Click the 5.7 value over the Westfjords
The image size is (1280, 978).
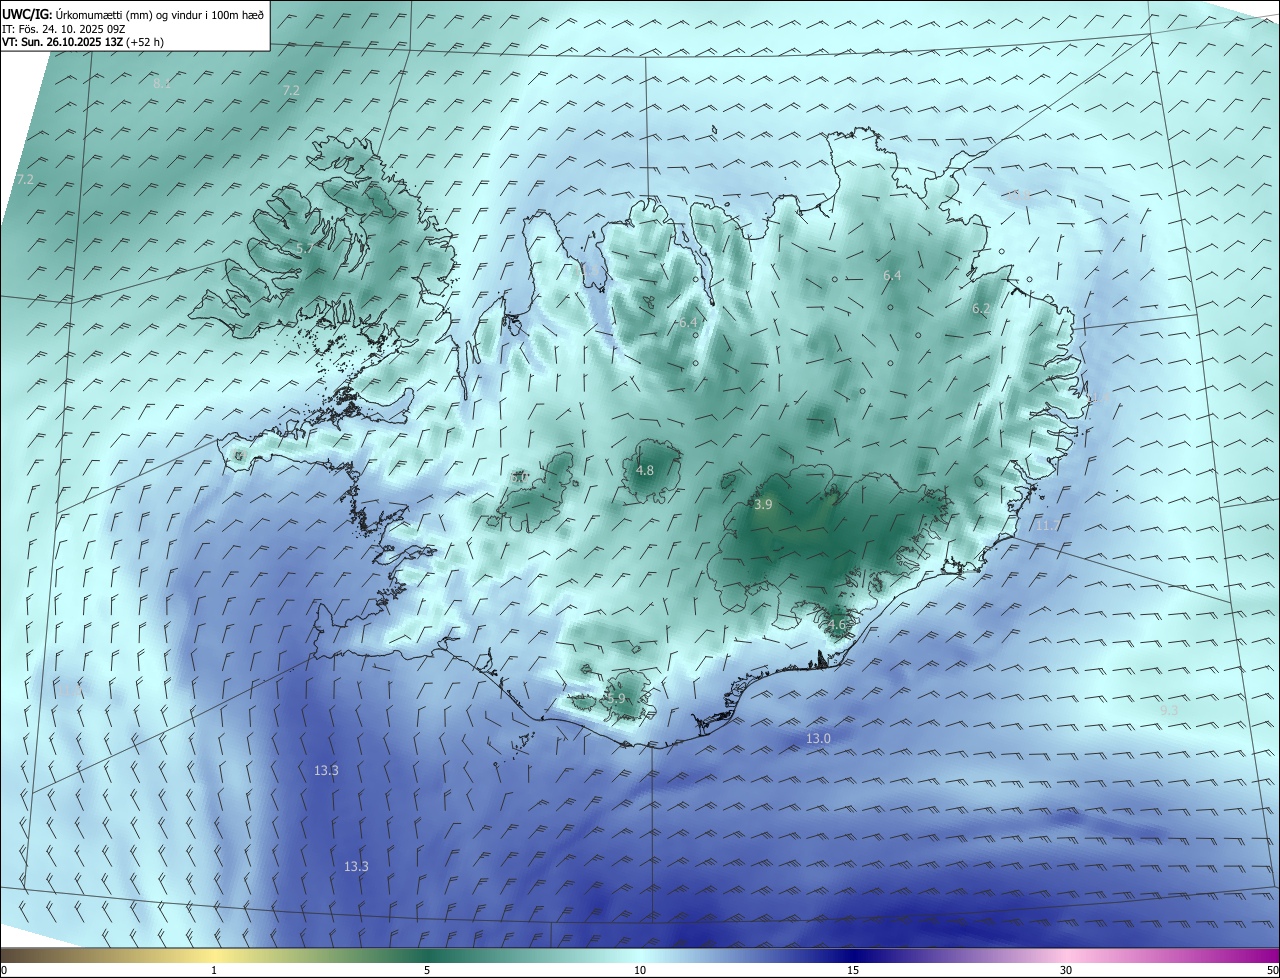305,247
